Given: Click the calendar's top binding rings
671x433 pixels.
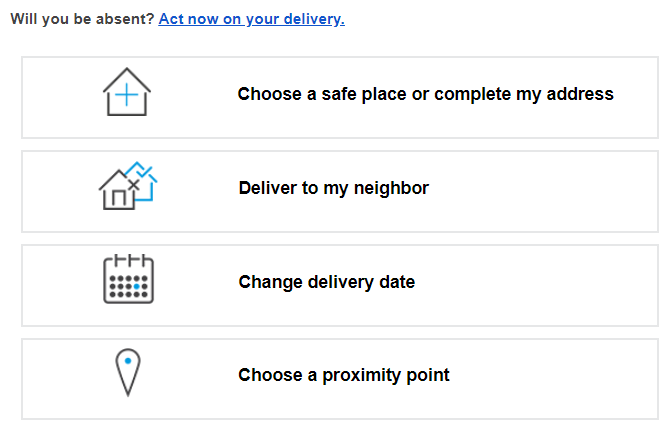Looking at the screenshot, I should [x=128, y=260].
